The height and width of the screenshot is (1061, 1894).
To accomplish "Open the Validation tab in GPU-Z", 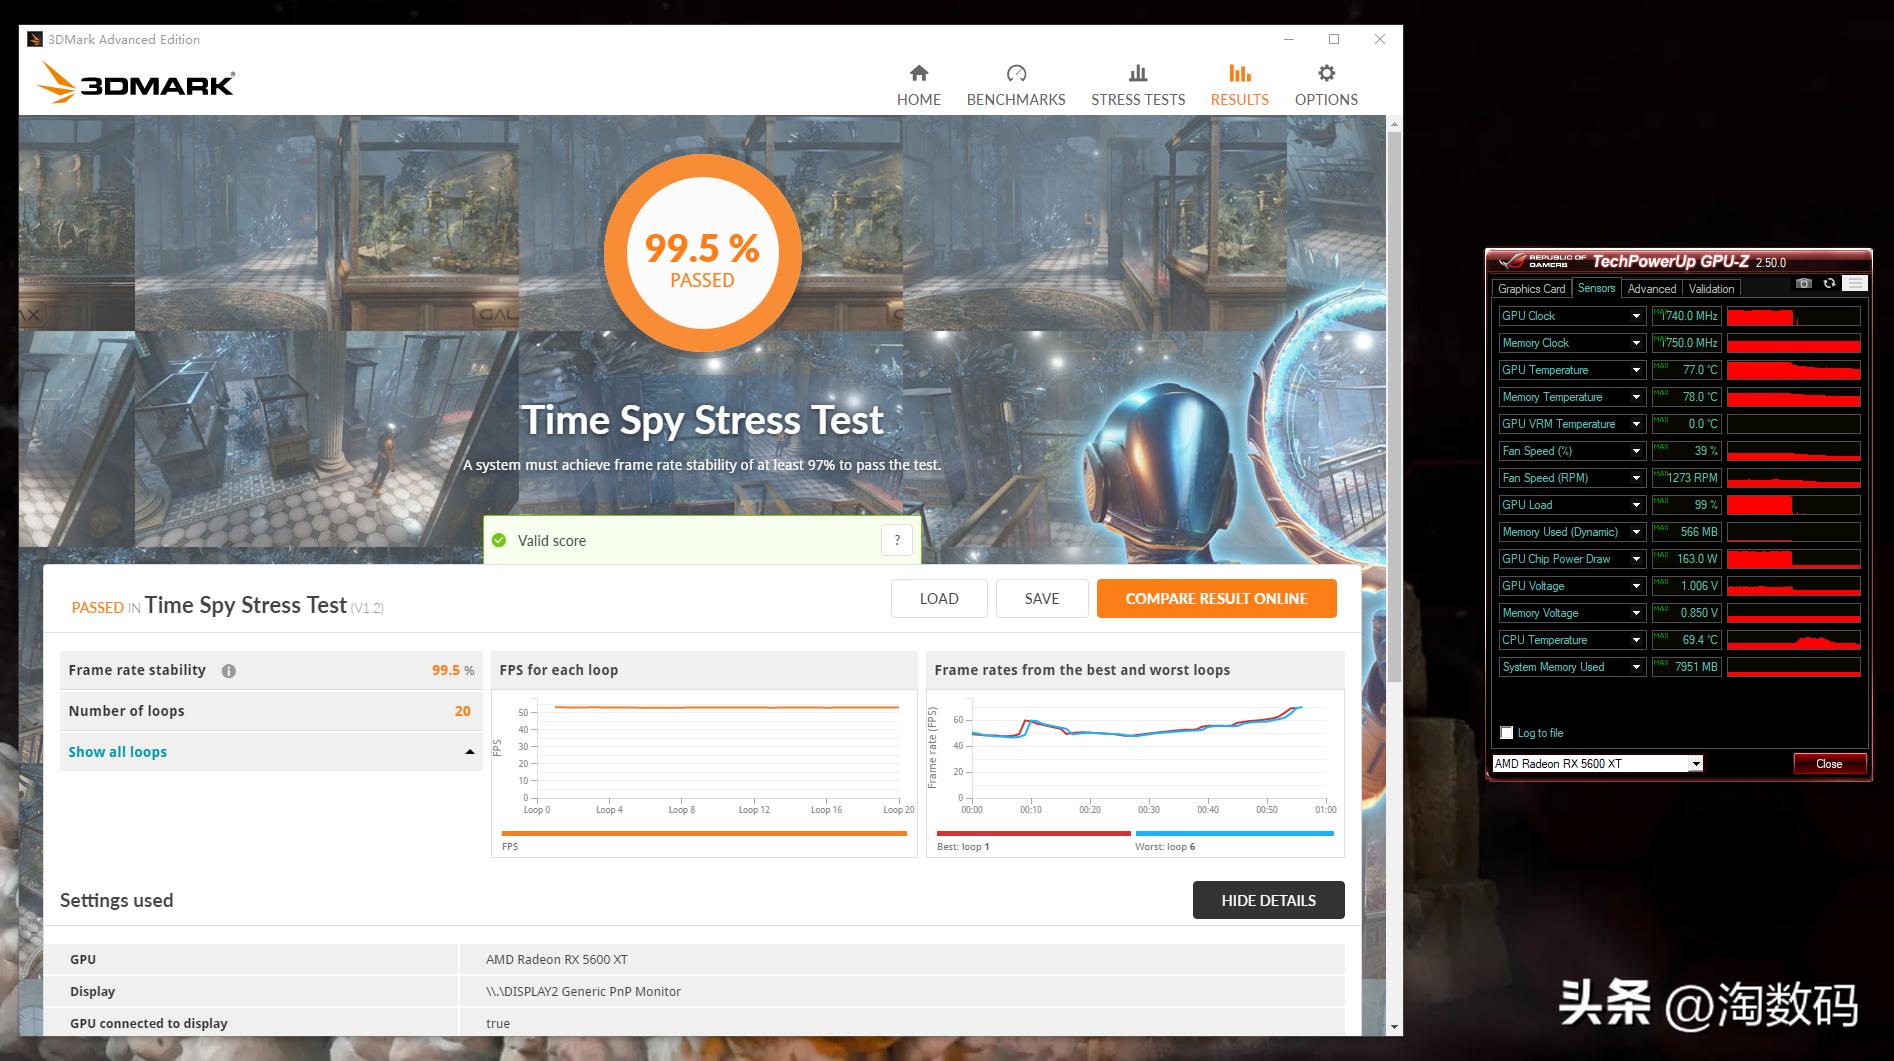I will 1712,289.
